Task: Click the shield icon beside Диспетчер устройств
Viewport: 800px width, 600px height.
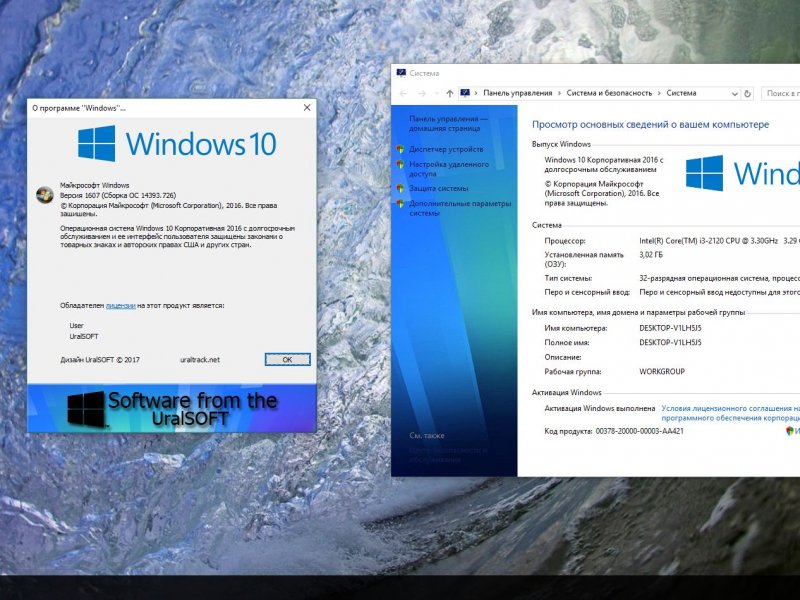Action: coord(401,149)
